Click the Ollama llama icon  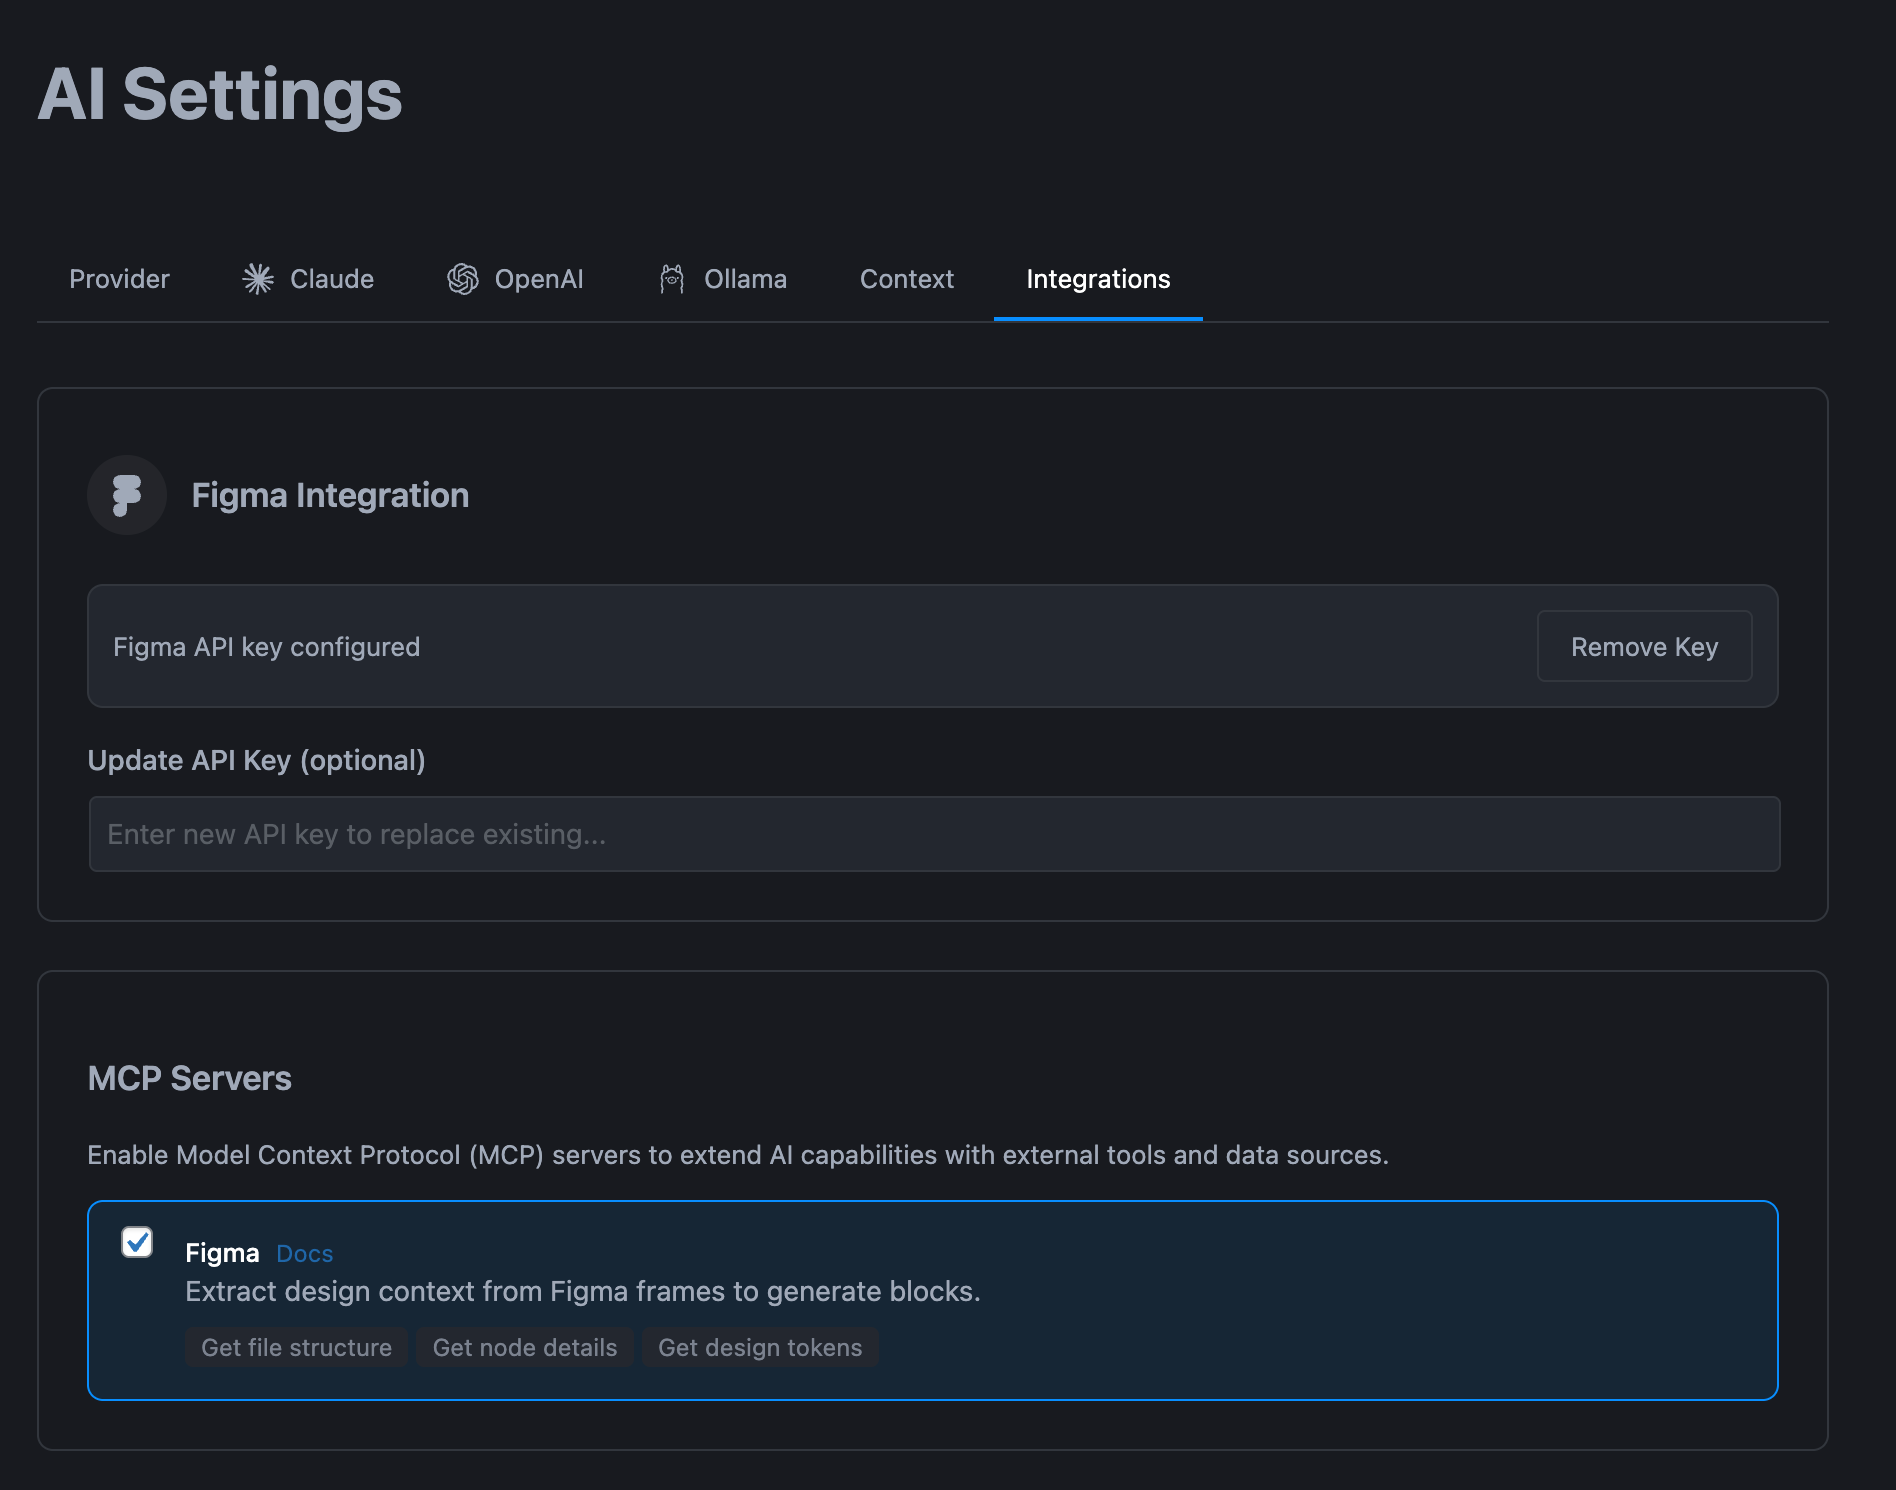[x=672, y=279]
